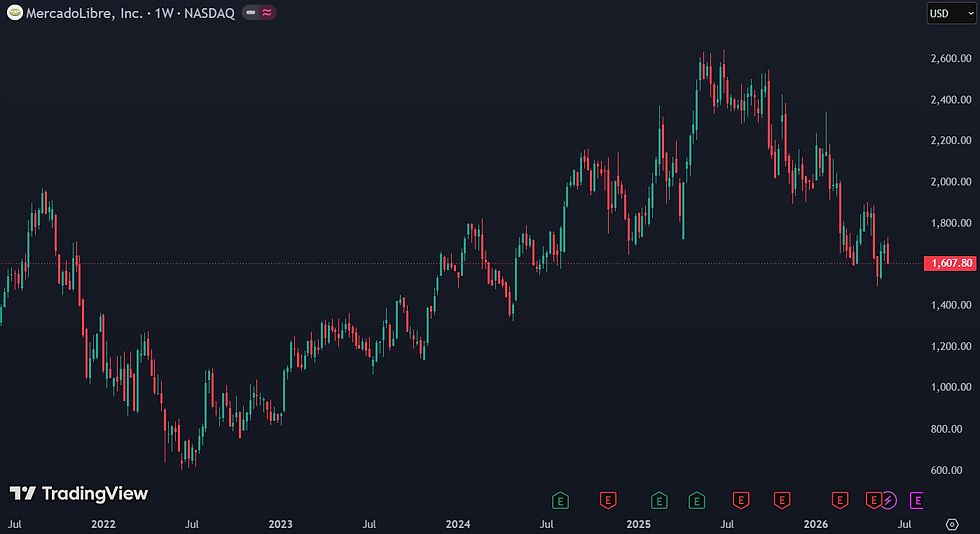Click the 1,000.00 price axis label
This screenshot has width=980, height=534.
click(951, 387)
